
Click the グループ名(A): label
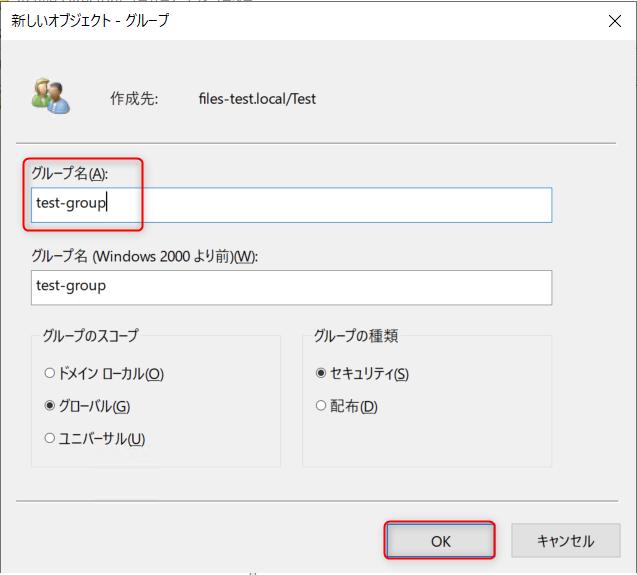(69, 174)
